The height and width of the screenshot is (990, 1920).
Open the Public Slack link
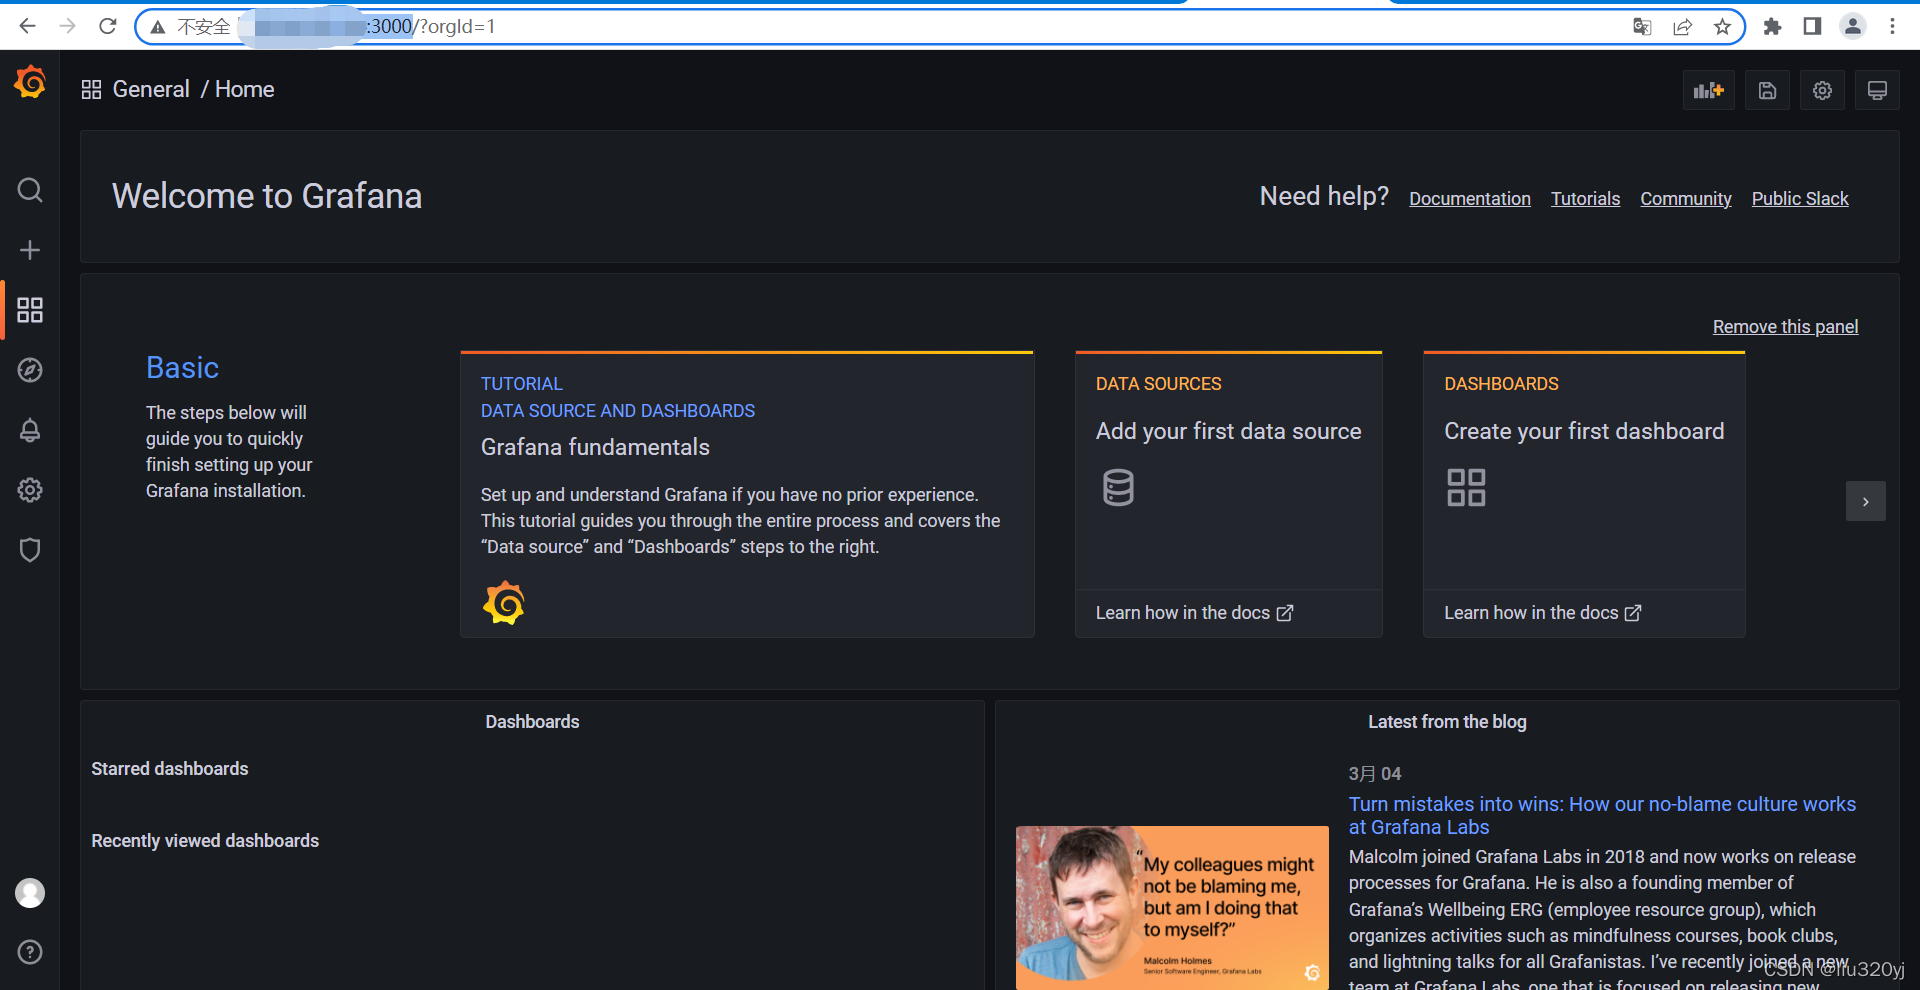[1800, 199]
